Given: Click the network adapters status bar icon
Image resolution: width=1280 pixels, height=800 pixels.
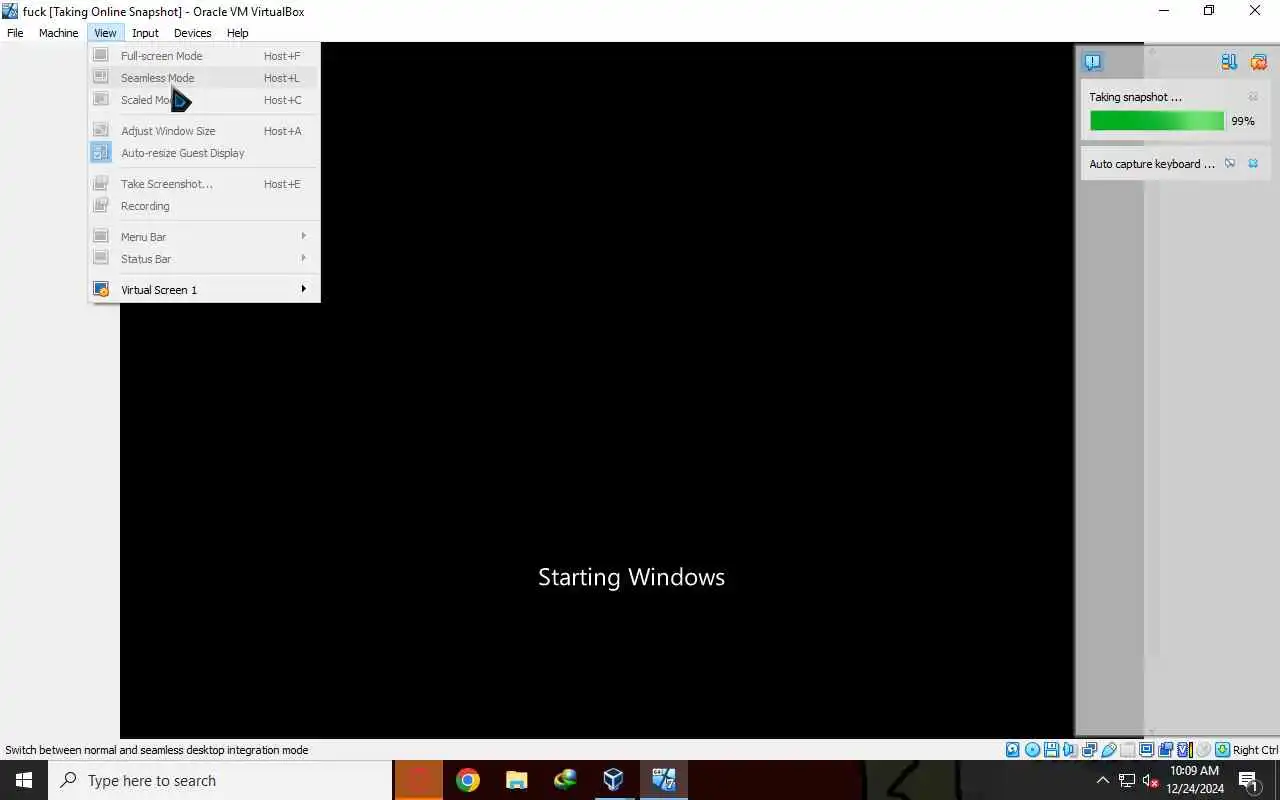Looking at the screenshot, I should click(x=1090, y=750).
